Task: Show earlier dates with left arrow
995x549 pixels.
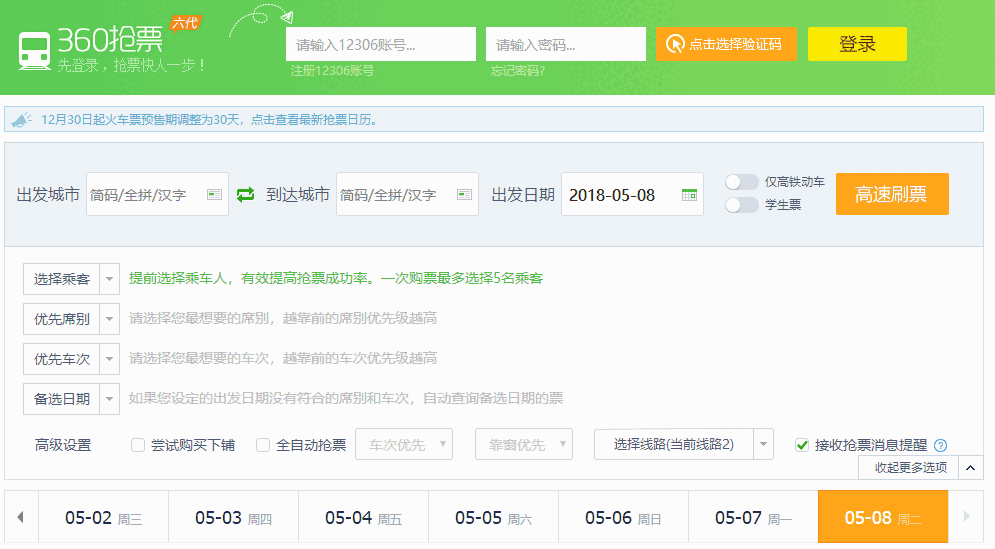Action: (21, 517)
